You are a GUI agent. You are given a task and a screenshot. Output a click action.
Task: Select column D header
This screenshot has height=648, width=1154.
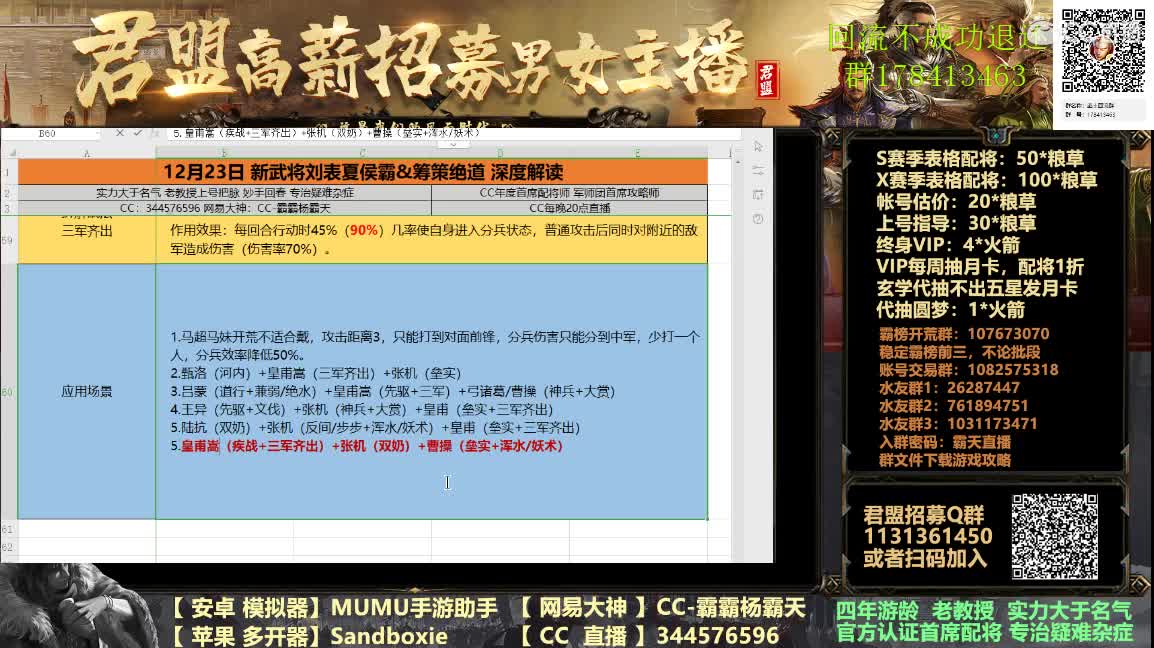pyautogui.click(x=500, y=152)
